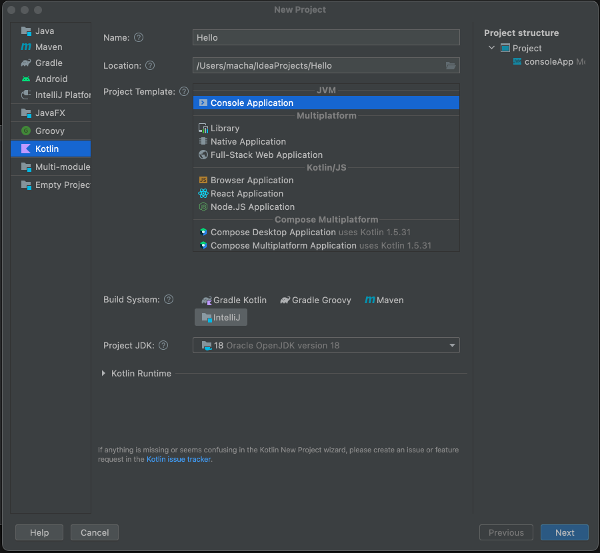Select JavaFX project type
This screenshot has width=600, height=553.
[51, 113]
